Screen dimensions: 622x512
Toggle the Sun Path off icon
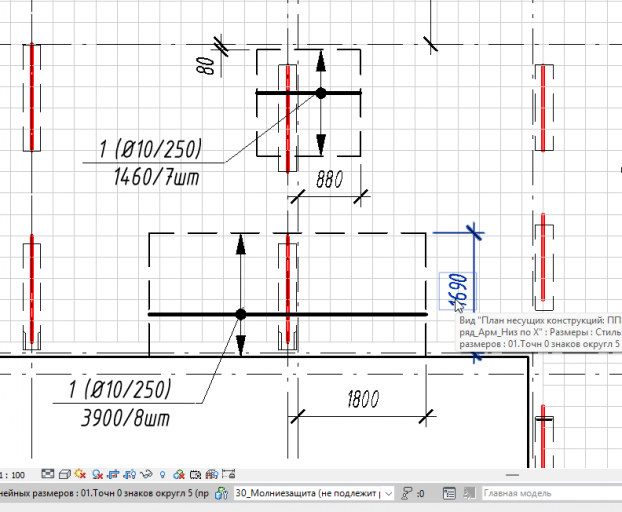[80, 474]
